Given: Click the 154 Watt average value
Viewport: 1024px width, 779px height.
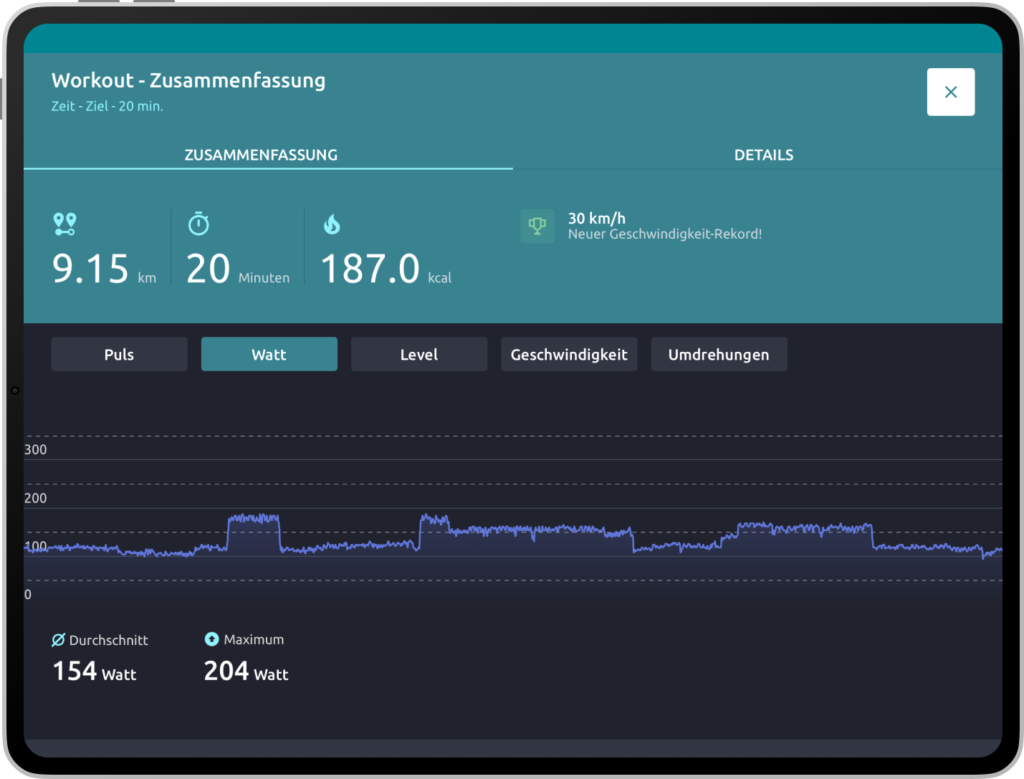Looking at the screenshot, I should [94, 671].
